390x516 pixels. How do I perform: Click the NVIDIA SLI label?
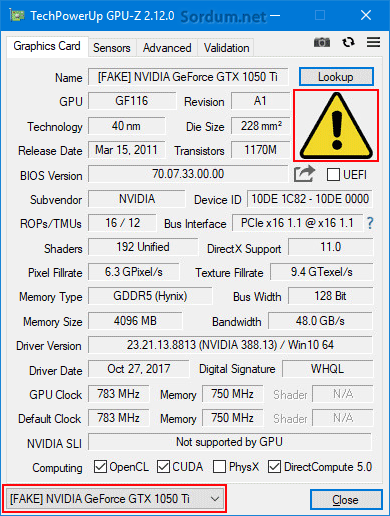pyautogui.click(x=54, y=444)
